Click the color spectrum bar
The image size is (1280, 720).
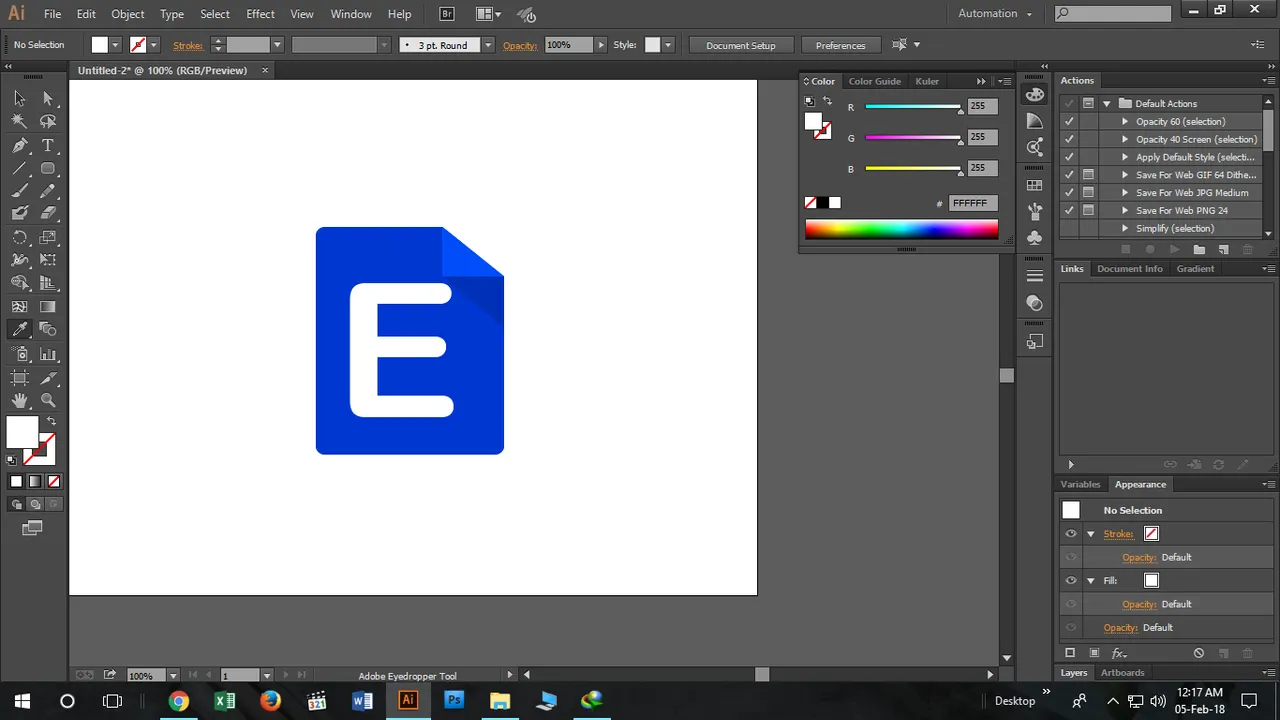[901, 229]
